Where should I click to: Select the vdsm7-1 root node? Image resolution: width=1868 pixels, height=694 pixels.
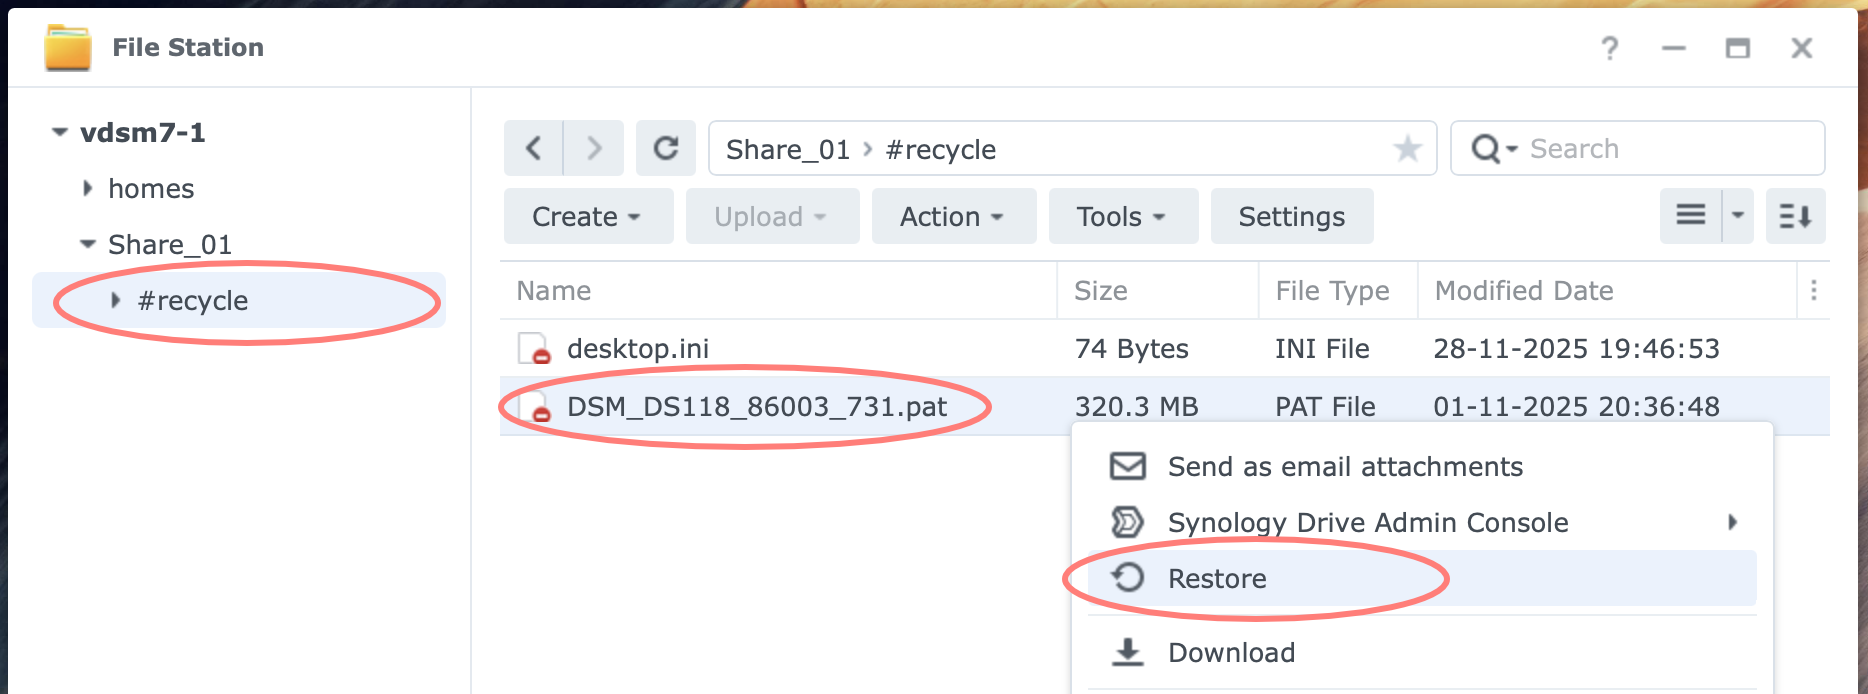tap(142, 132)
